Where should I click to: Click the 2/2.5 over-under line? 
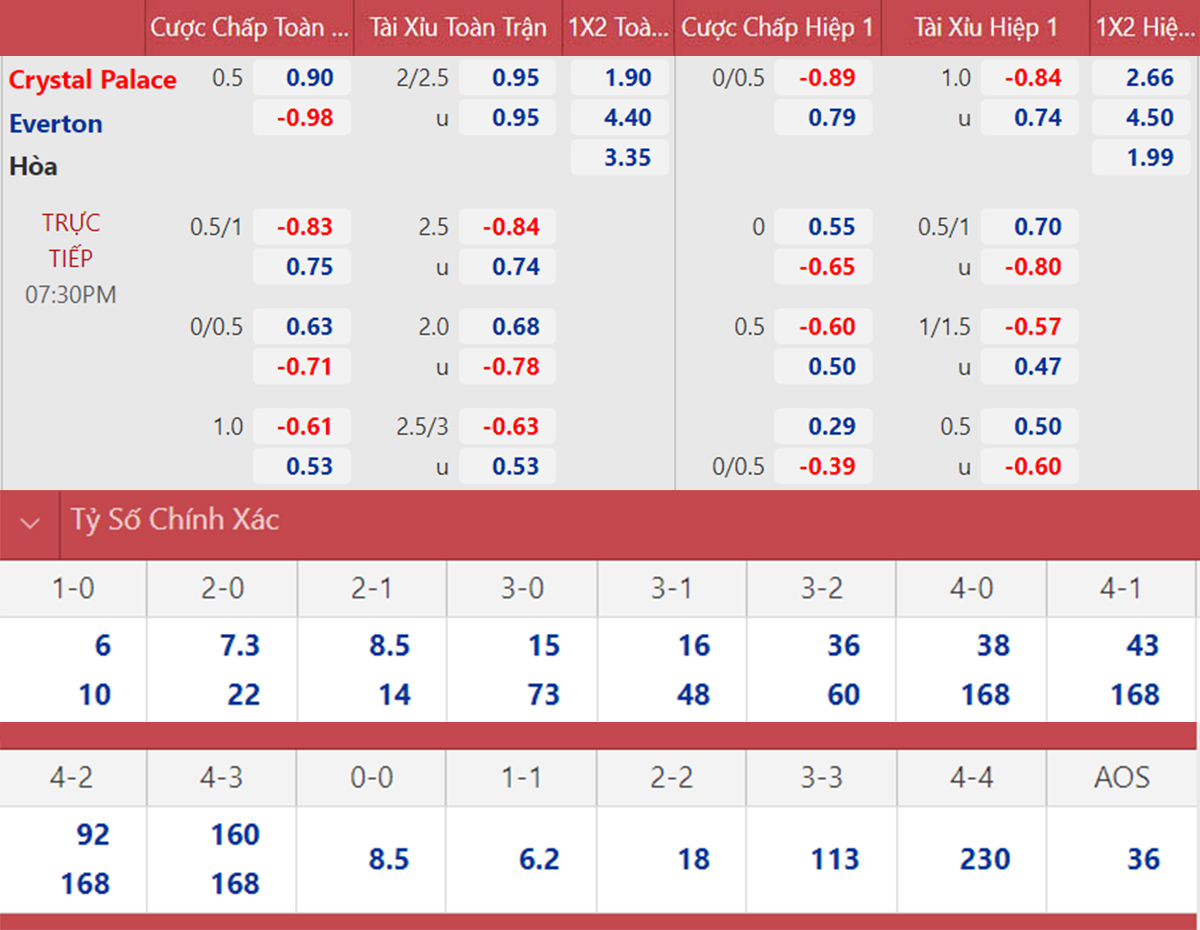click(423, 78)
